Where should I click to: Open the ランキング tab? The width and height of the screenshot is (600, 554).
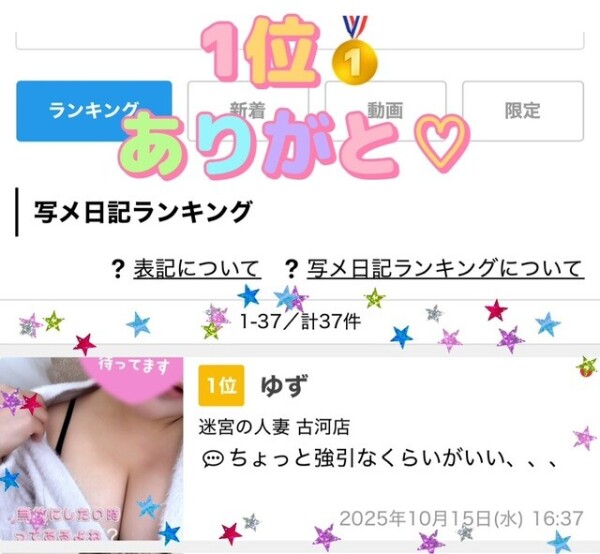pyautogui.click(x=94, y=111)
